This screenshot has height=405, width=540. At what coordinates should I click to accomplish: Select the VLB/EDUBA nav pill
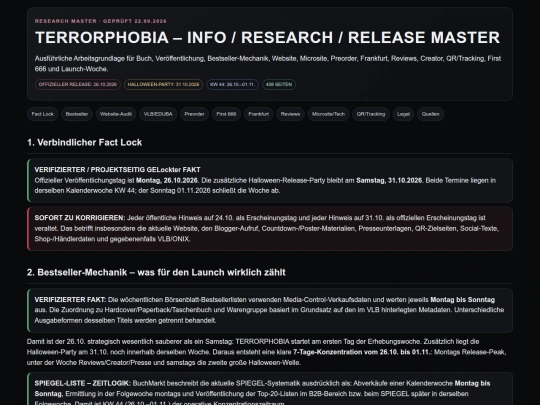(x=158, y=114)
